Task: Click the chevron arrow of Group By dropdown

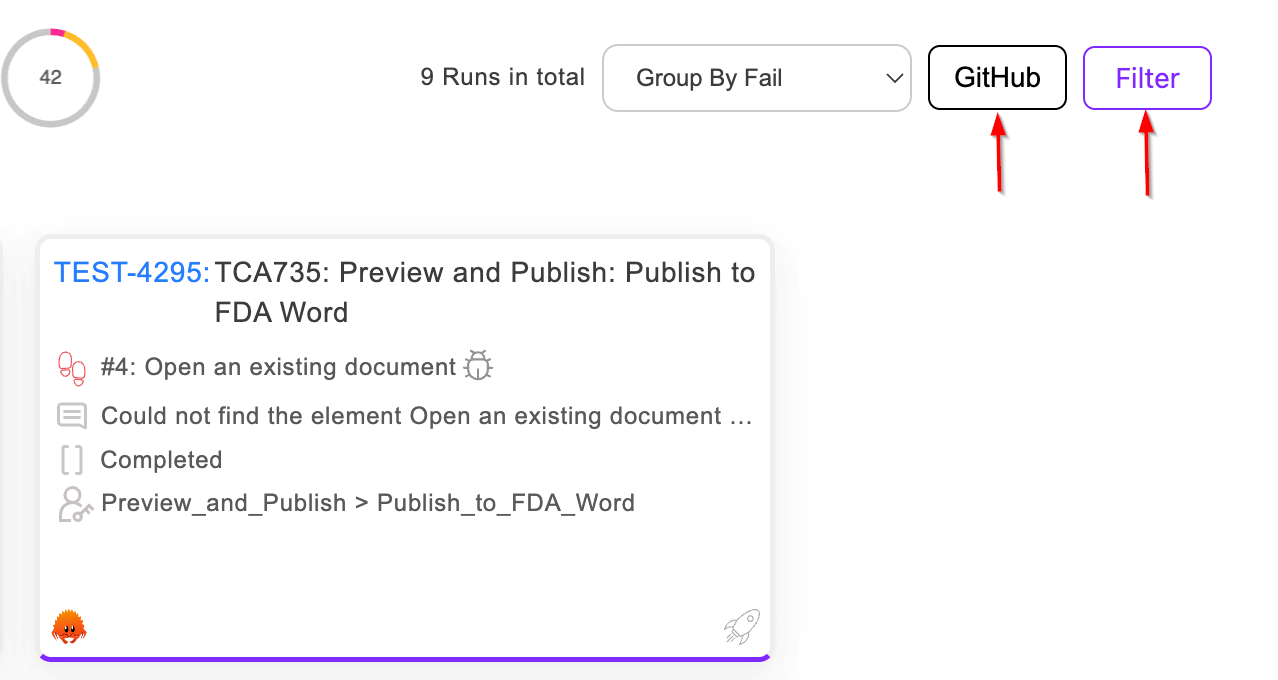Action: point(894,78)
